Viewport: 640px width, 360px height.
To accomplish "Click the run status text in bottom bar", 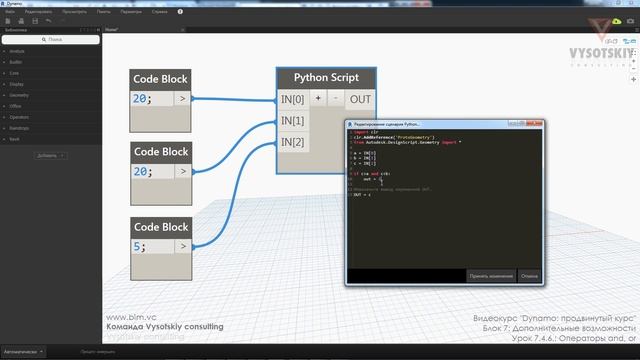I will click(98, 351).
